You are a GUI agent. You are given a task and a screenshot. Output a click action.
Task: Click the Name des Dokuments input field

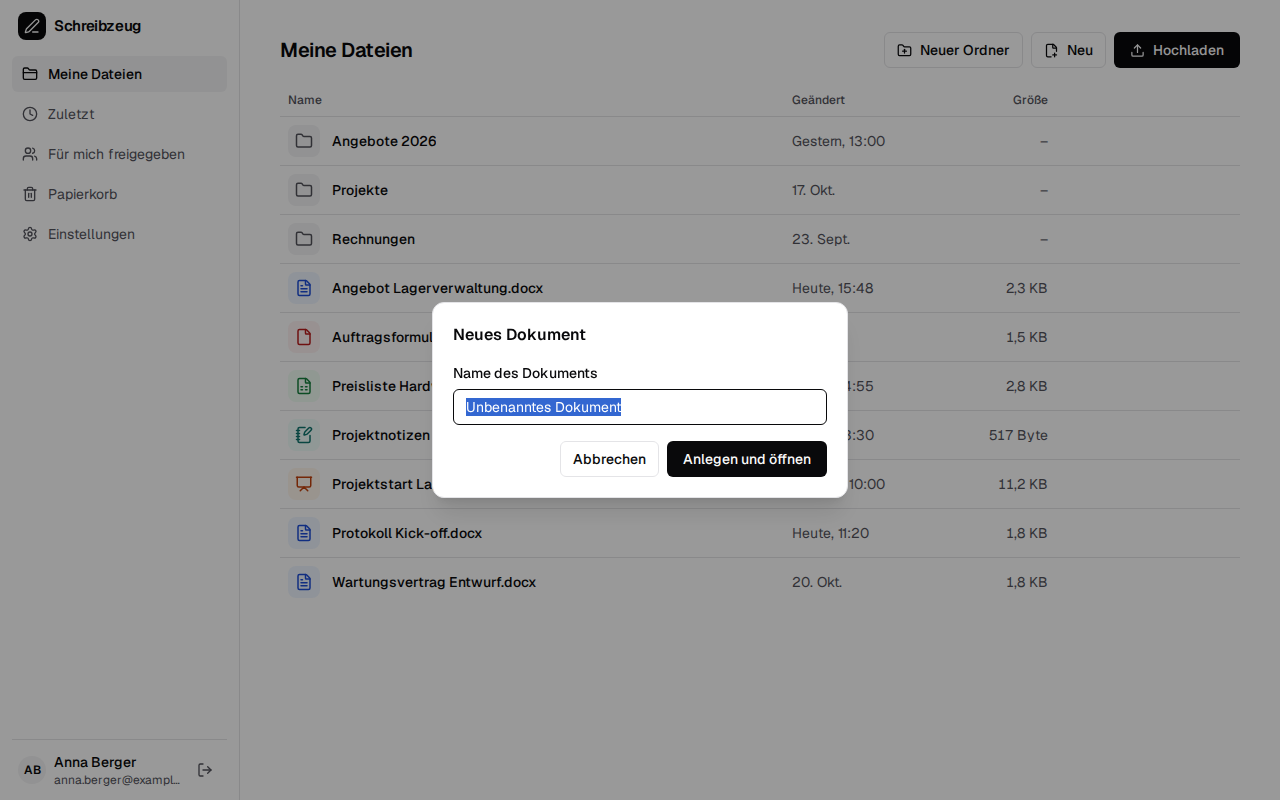pyautogui.click(x=640, y=407)
